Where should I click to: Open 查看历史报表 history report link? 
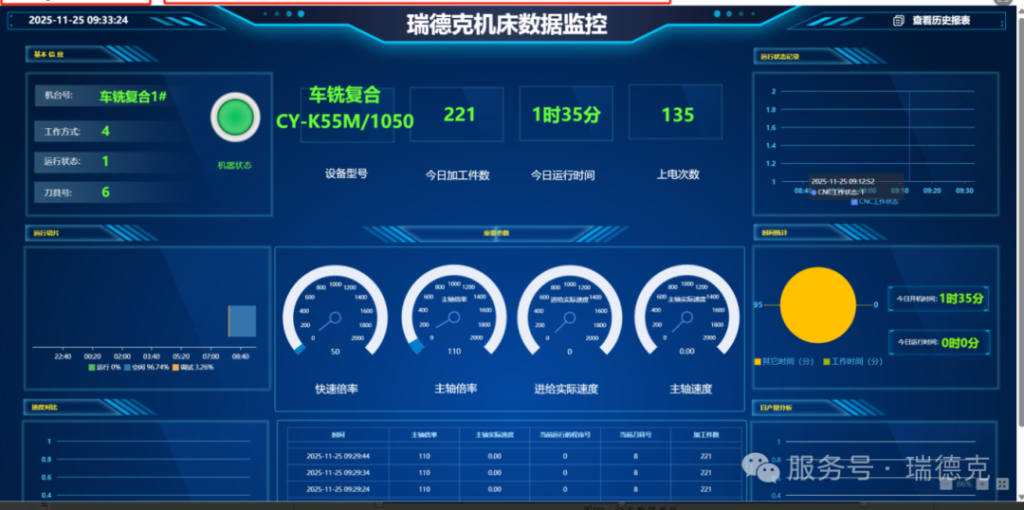click(x=940, y=20)
